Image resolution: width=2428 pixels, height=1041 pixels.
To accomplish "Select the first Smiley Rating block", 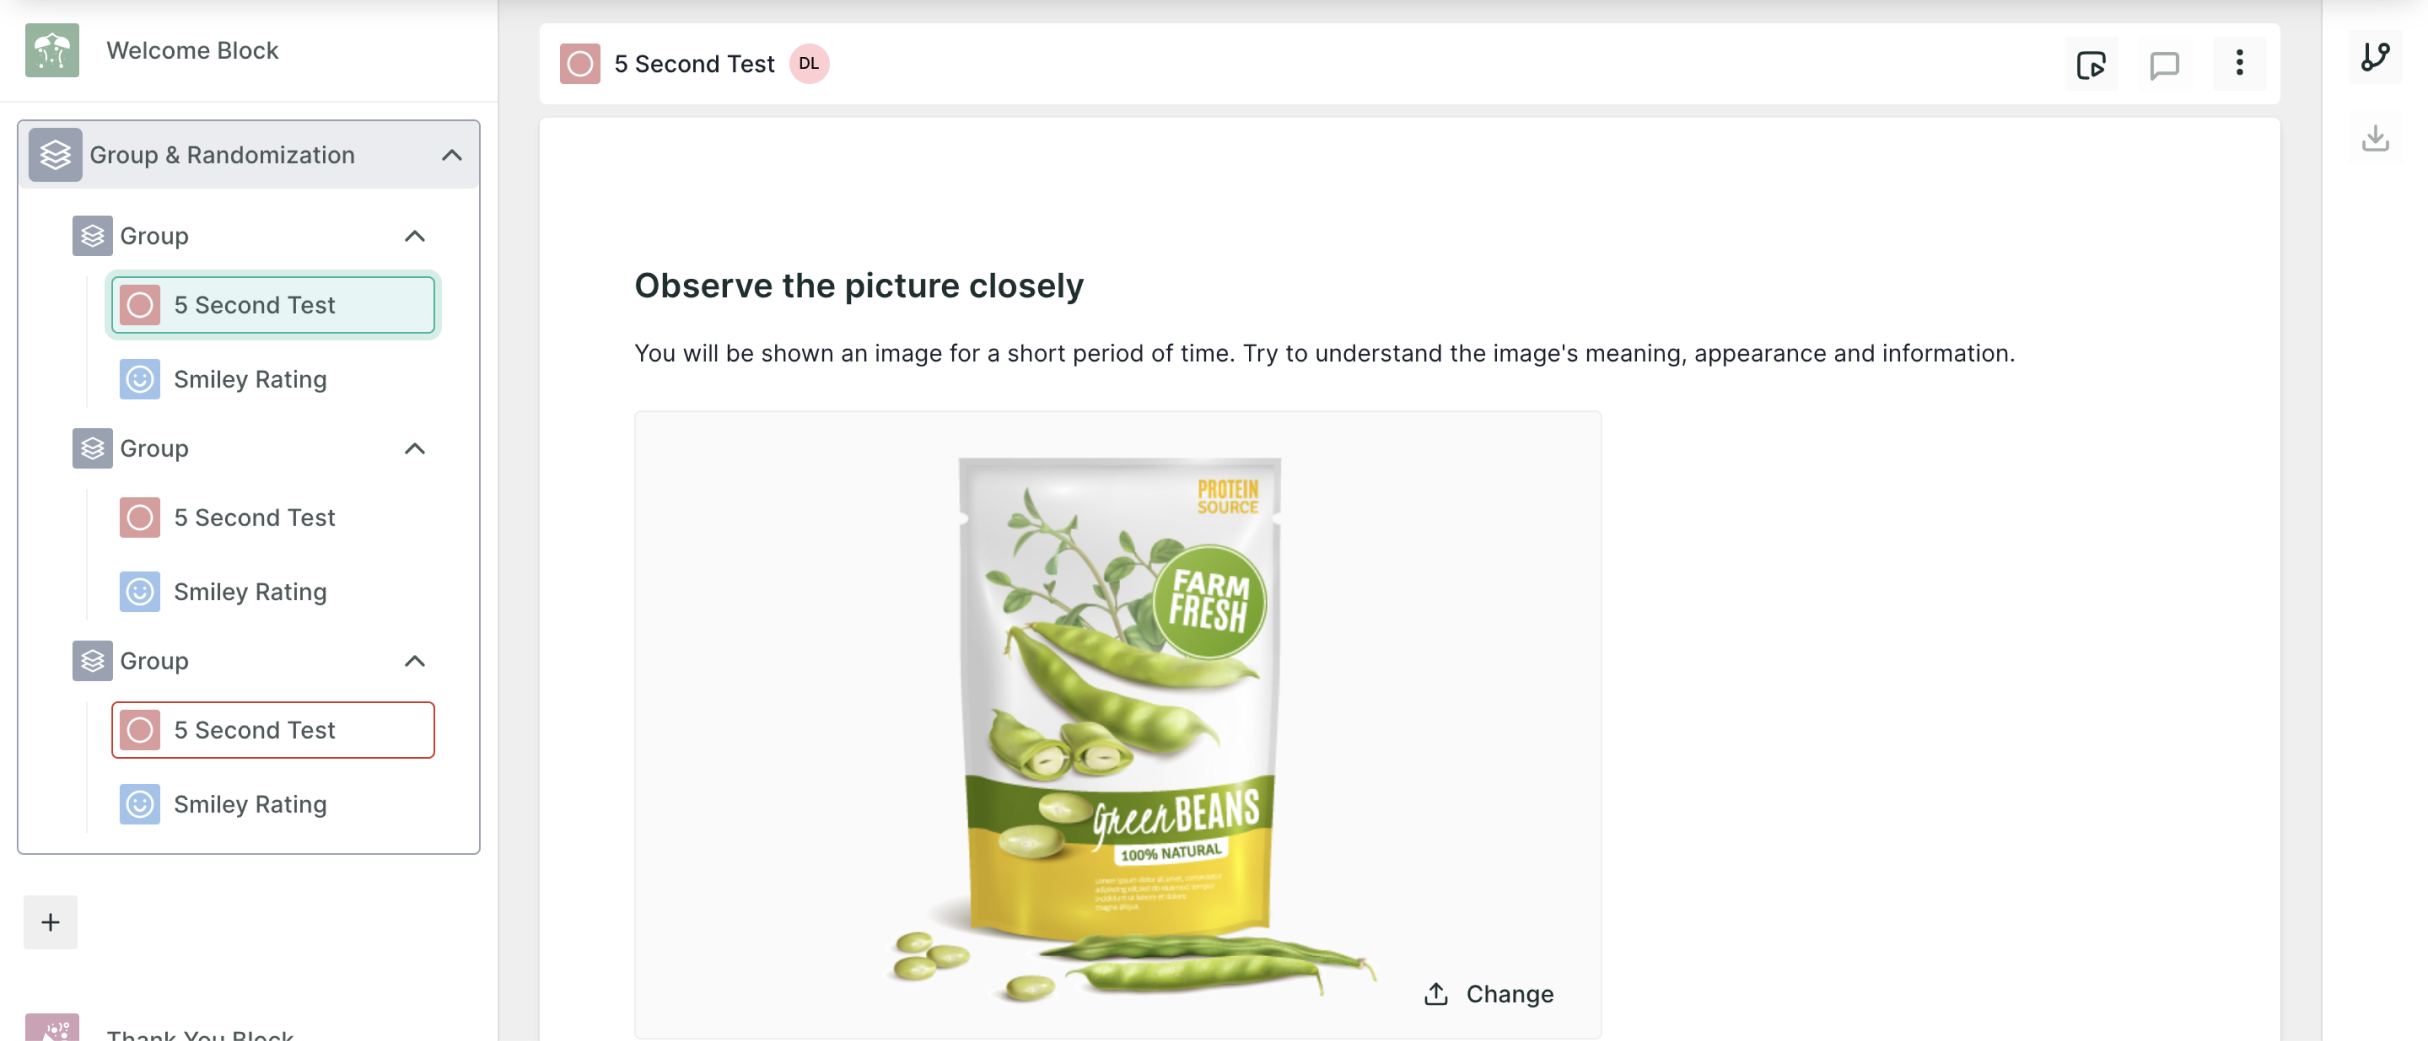I will pos(273,380).
